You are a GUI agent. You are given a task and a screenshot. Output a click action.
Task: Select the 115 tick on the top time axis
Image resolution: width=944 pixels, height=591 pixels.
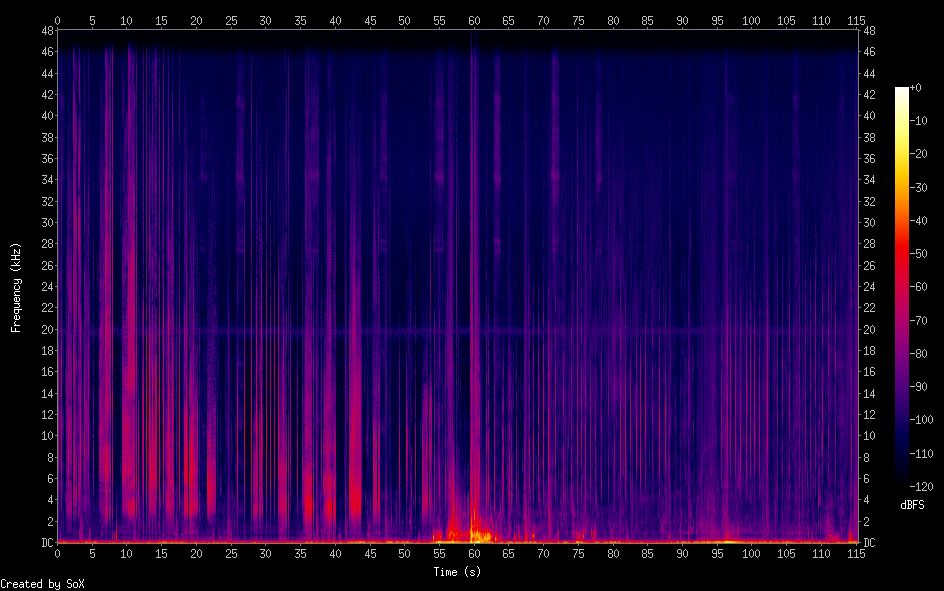(x=856, y=20)
